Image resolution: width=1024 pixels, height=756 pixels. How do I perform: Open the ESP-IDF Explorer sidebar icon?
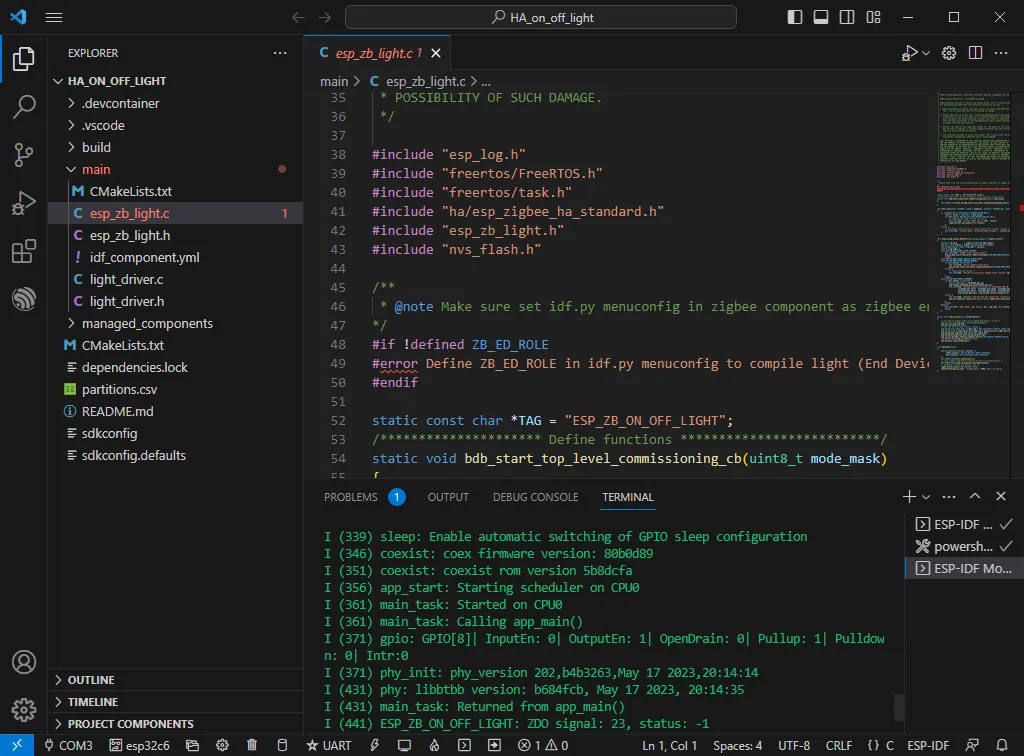pos(24,299)
